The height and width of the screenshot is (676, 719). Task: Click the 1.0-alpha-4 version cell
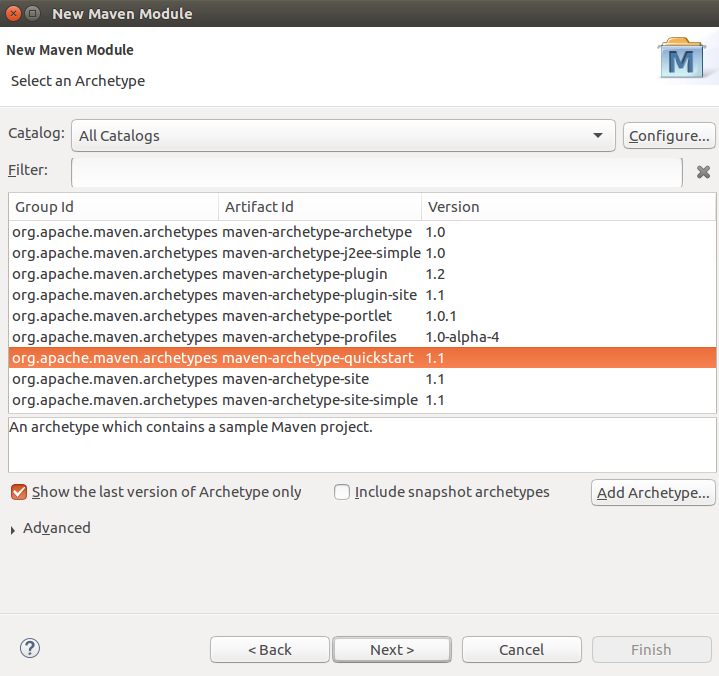(x=462, y=337)
